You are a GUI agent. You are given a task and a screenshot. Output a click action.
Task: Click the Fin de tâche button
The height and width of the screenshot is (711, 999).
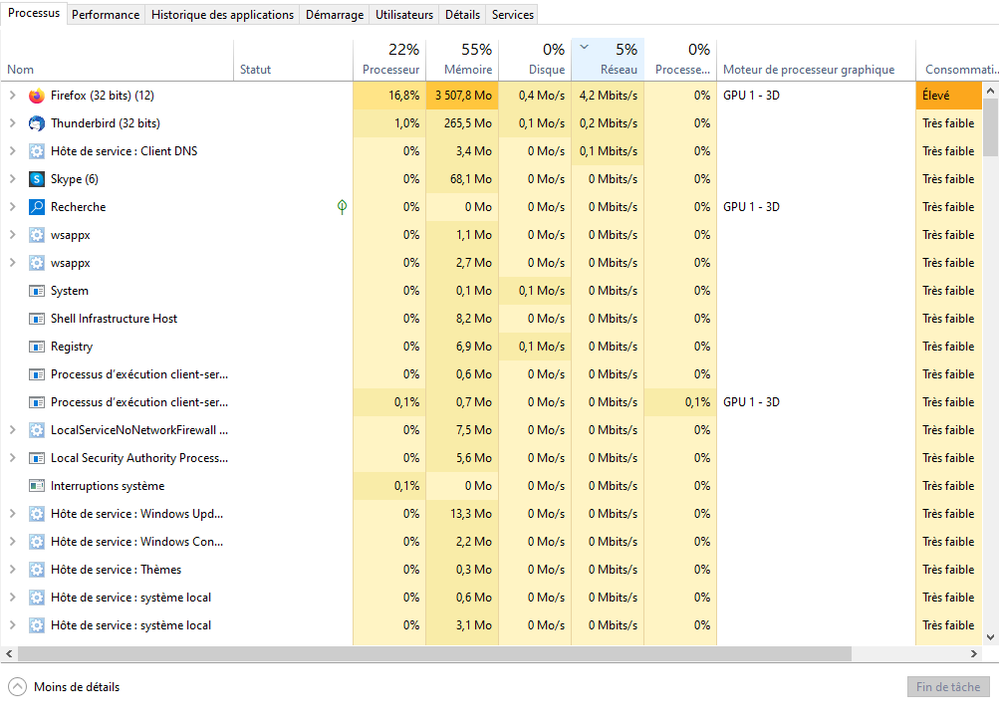[947, 687]
